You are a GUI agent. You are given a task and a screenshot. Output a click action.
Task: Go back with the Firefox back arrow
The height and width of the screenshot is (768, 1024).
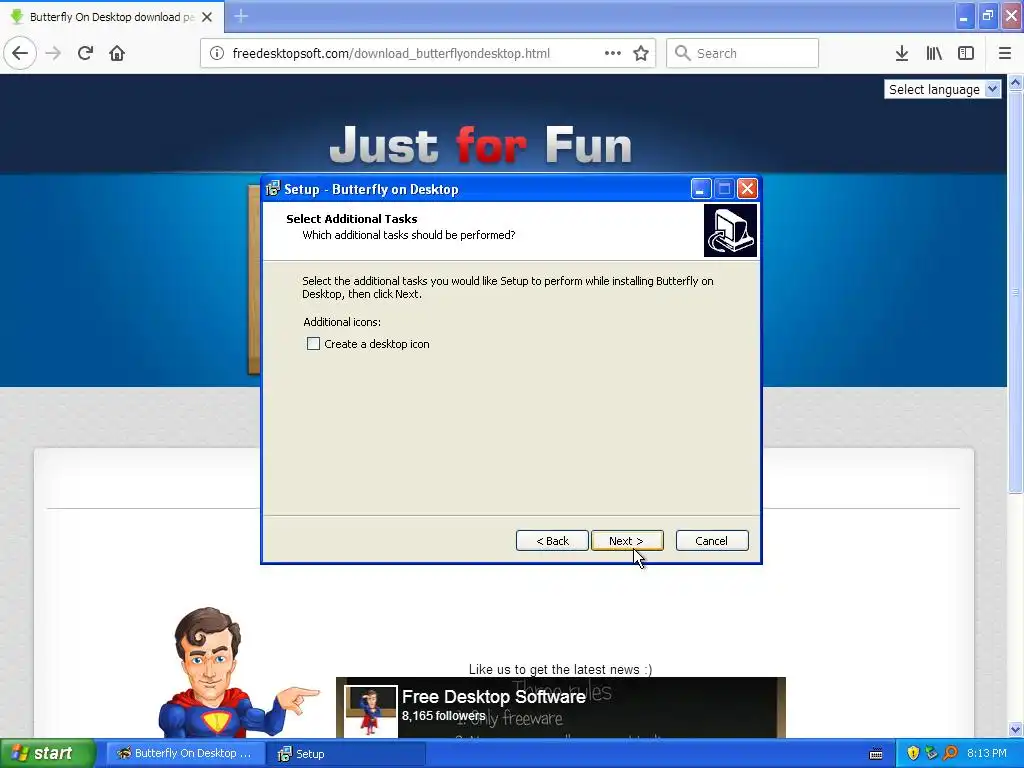pyautogui.click(x=20, y=53)
